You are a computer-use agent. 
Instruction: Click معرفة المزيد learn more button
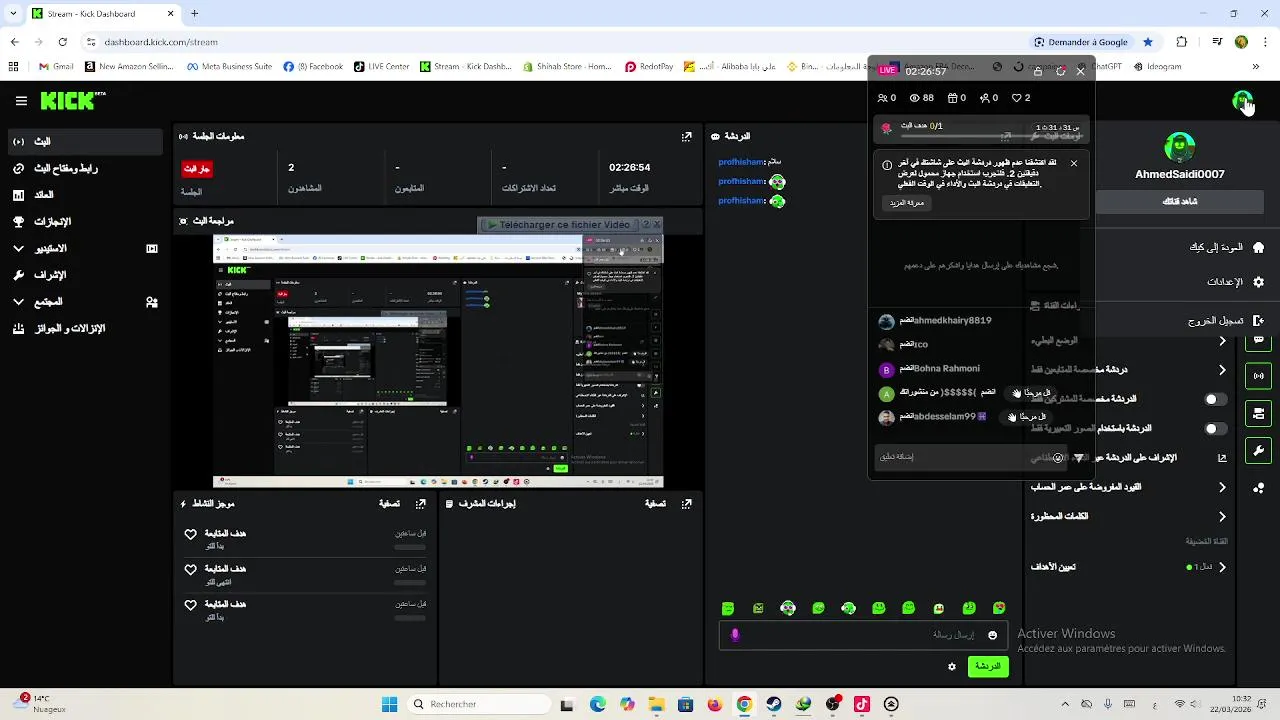click(x=907, y=203)
